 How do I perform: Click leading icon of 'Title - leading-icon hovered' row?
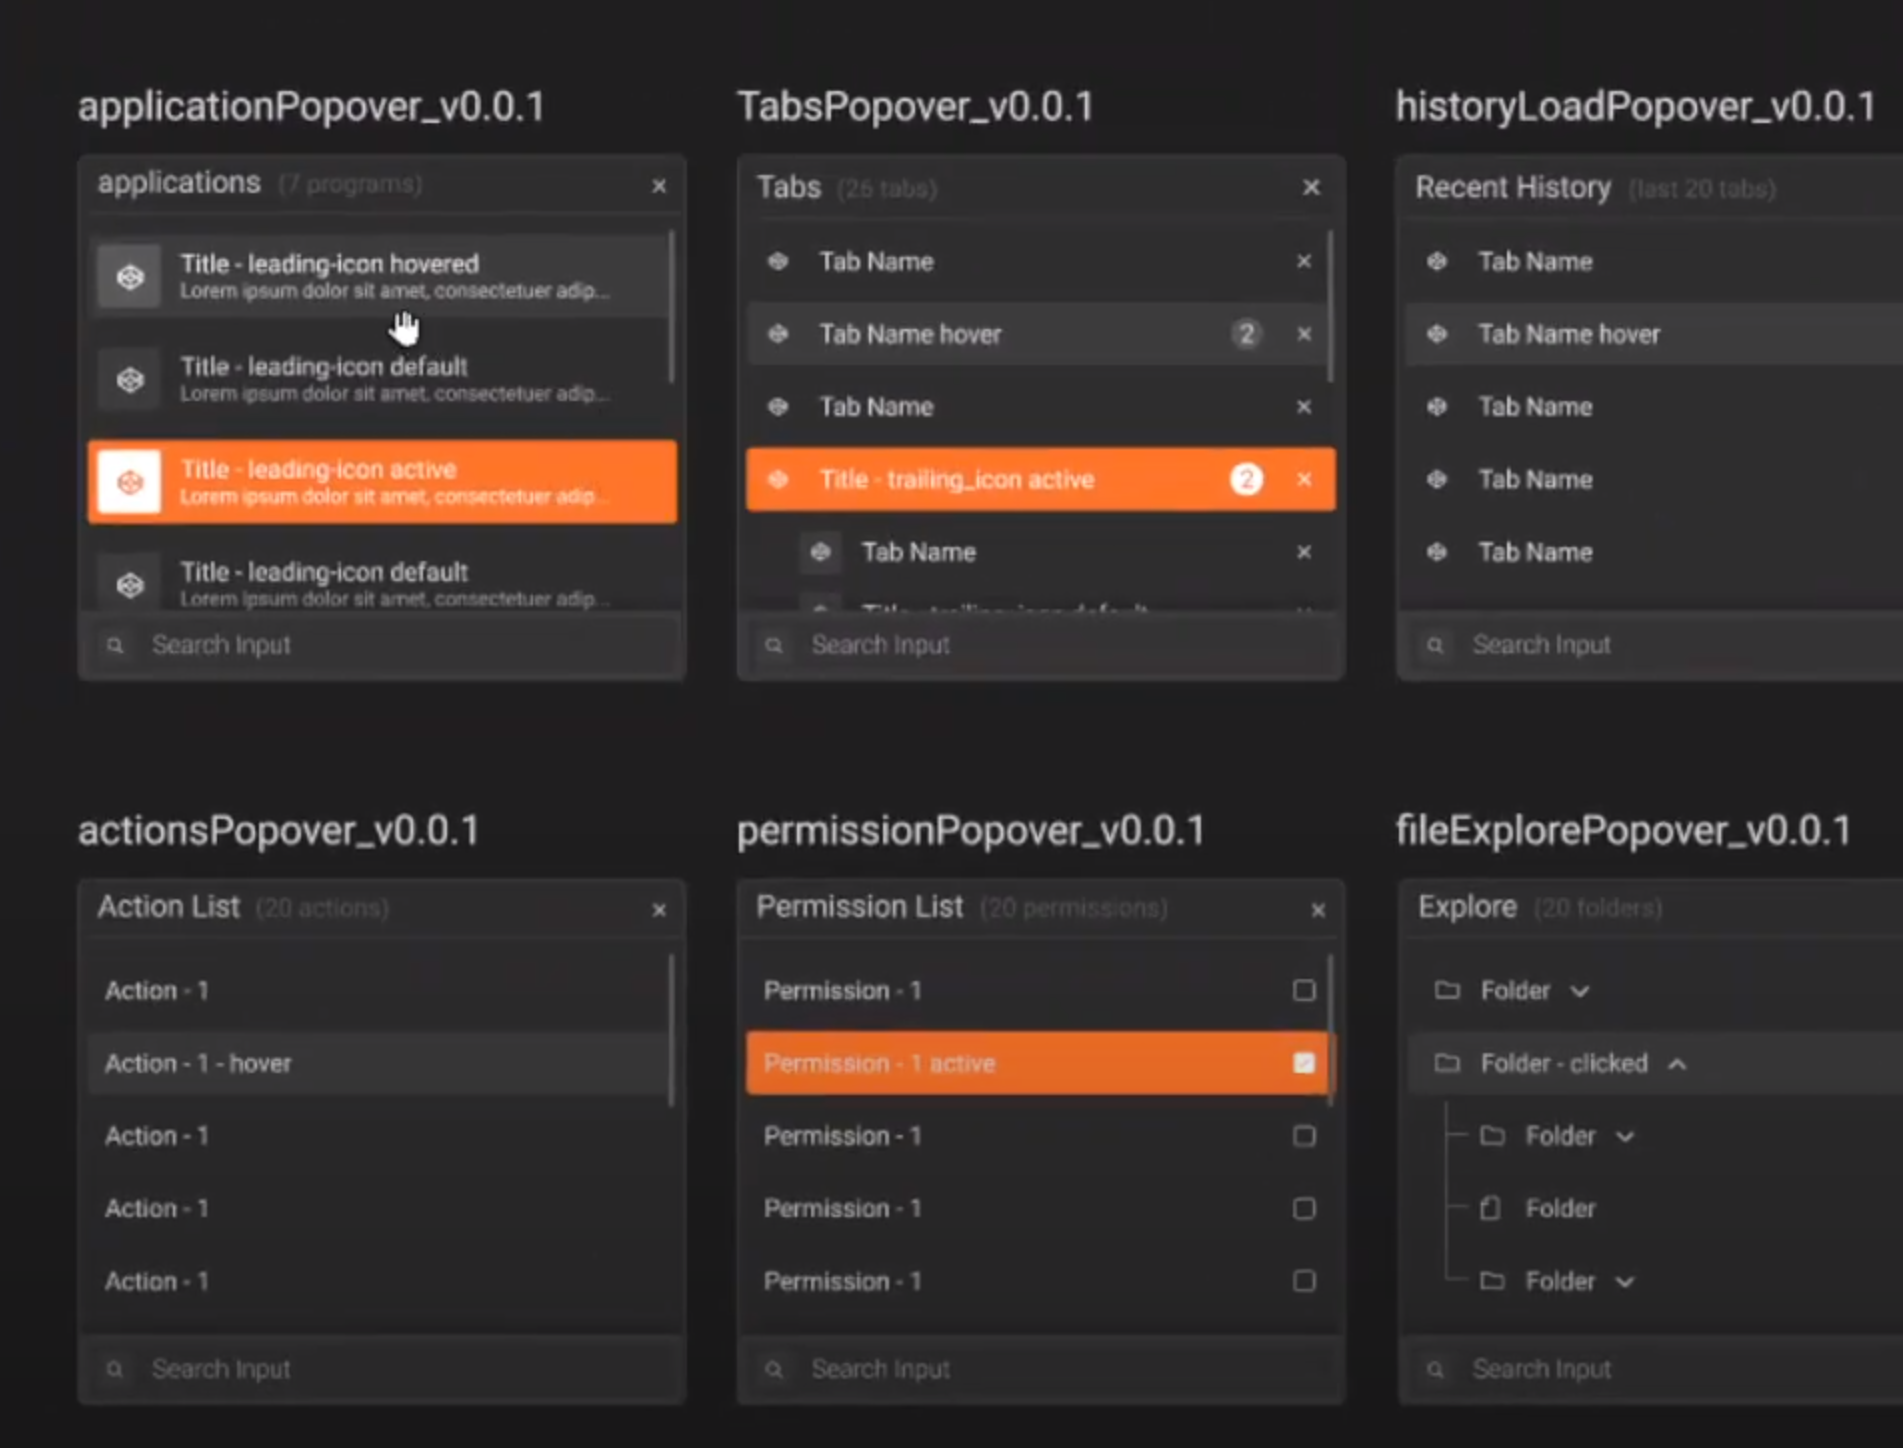click(x=130, y=276)
